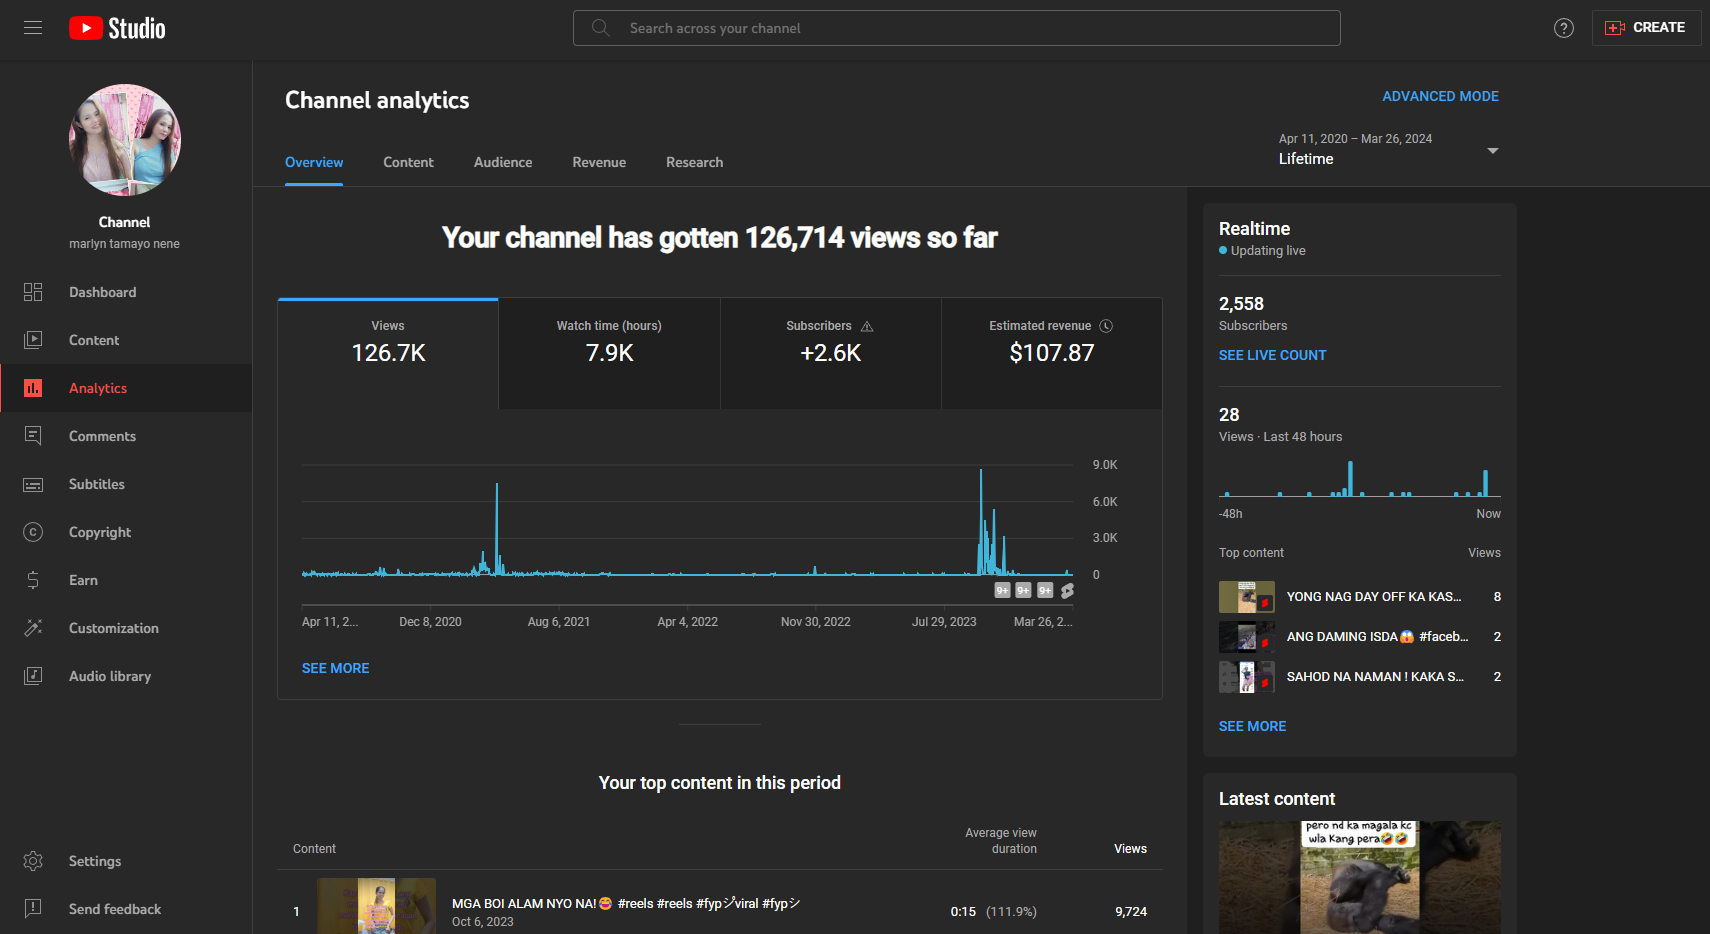Viewport: 1710px width, 934px height.
Task: Select the Estimated revenue card
Action: 1051,354
